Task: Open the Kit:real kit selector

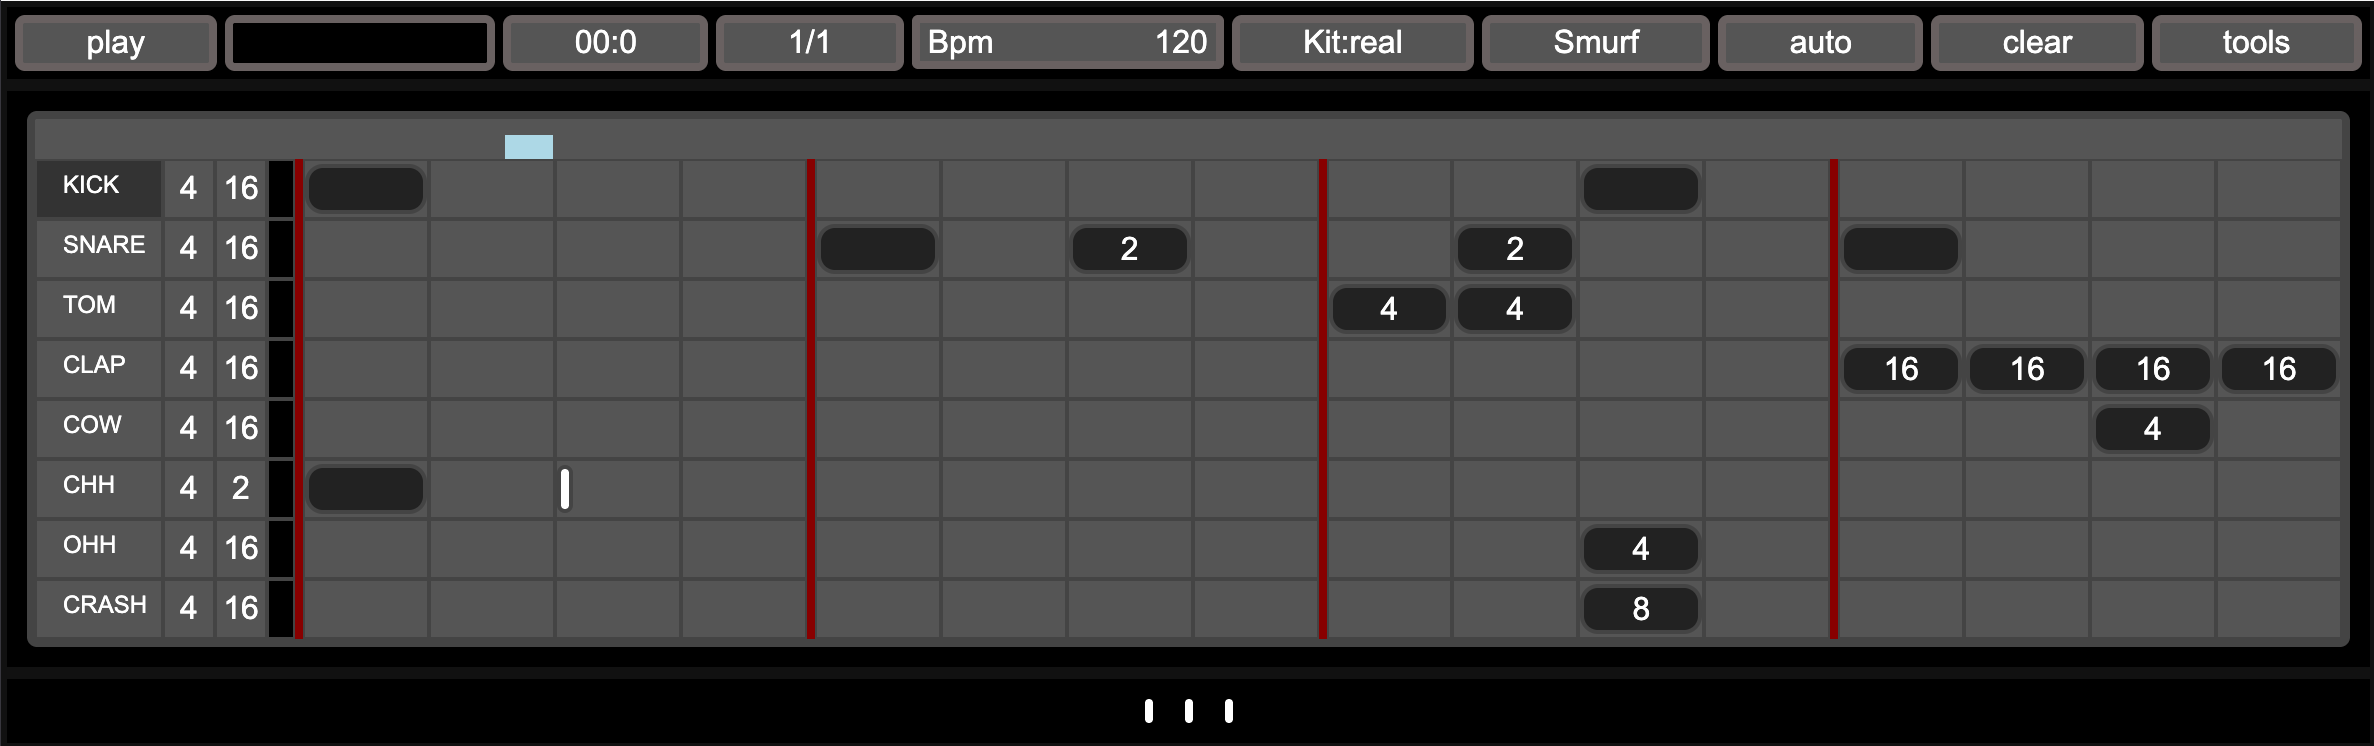Action: click(x=1352, y=43)
